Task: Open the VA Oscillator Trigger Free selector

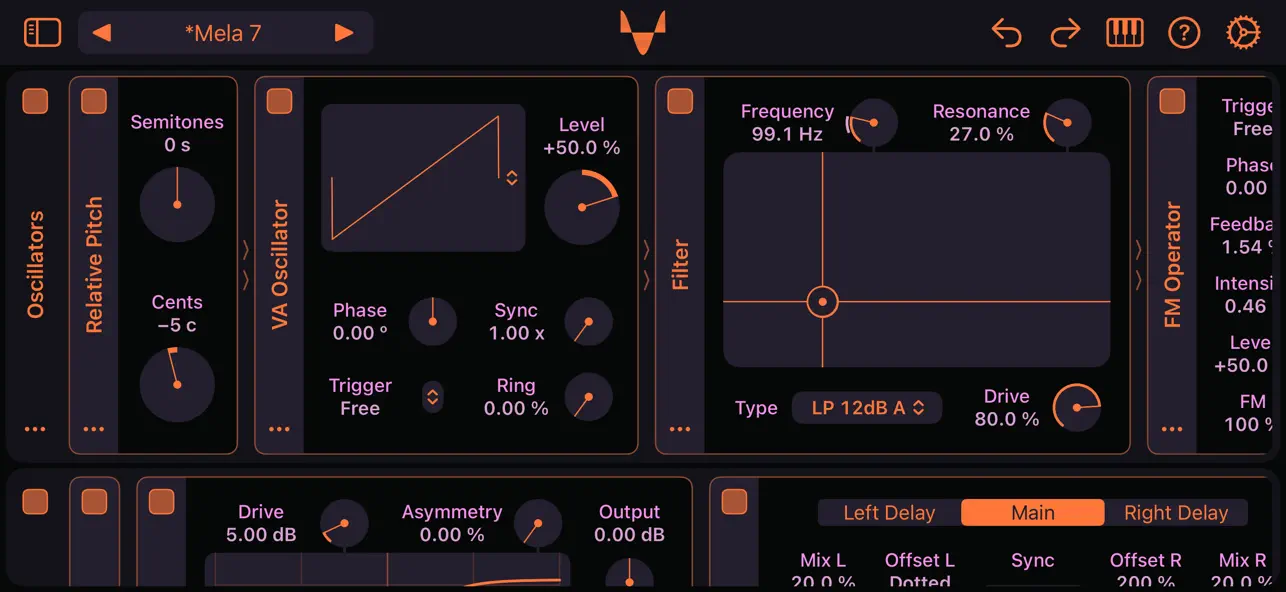Action: click(432, 396)
